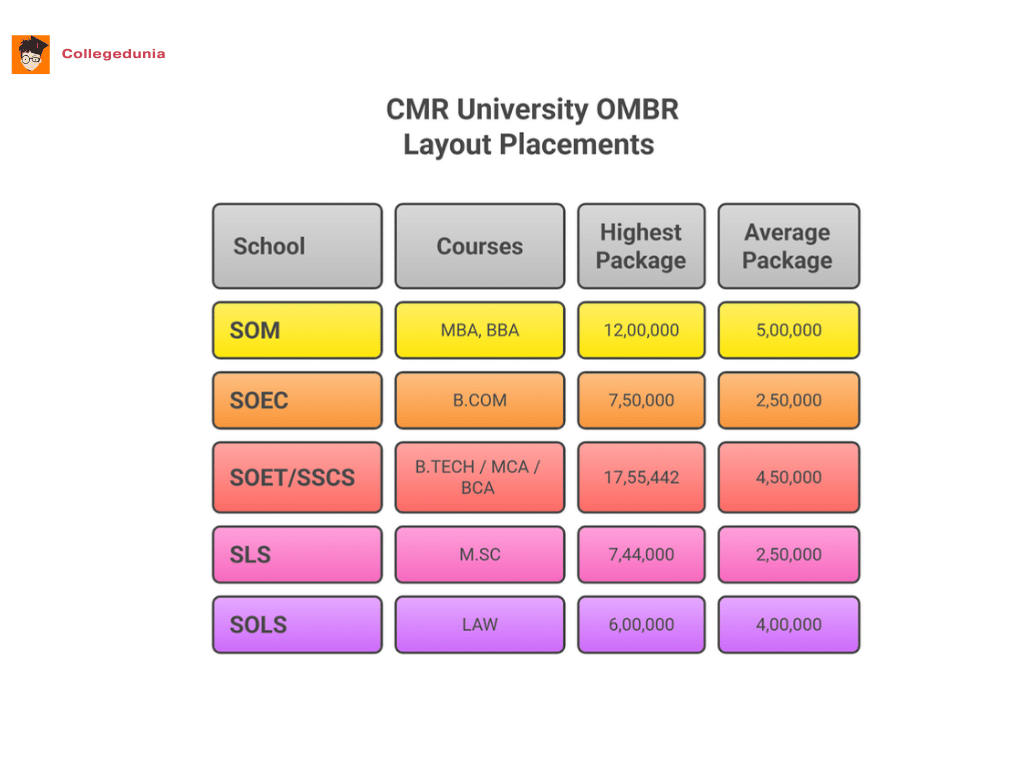Expand the MBA, BBA courses cell
Screen dimensions: 1024x768
click(479, 330)
